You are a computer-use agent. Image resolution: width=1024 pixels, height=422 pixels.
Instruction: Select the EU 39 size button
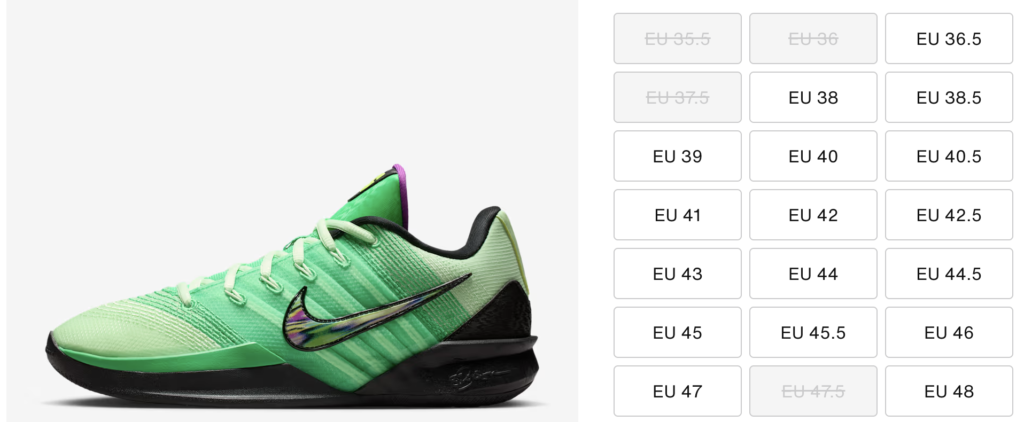coord(677,156)
